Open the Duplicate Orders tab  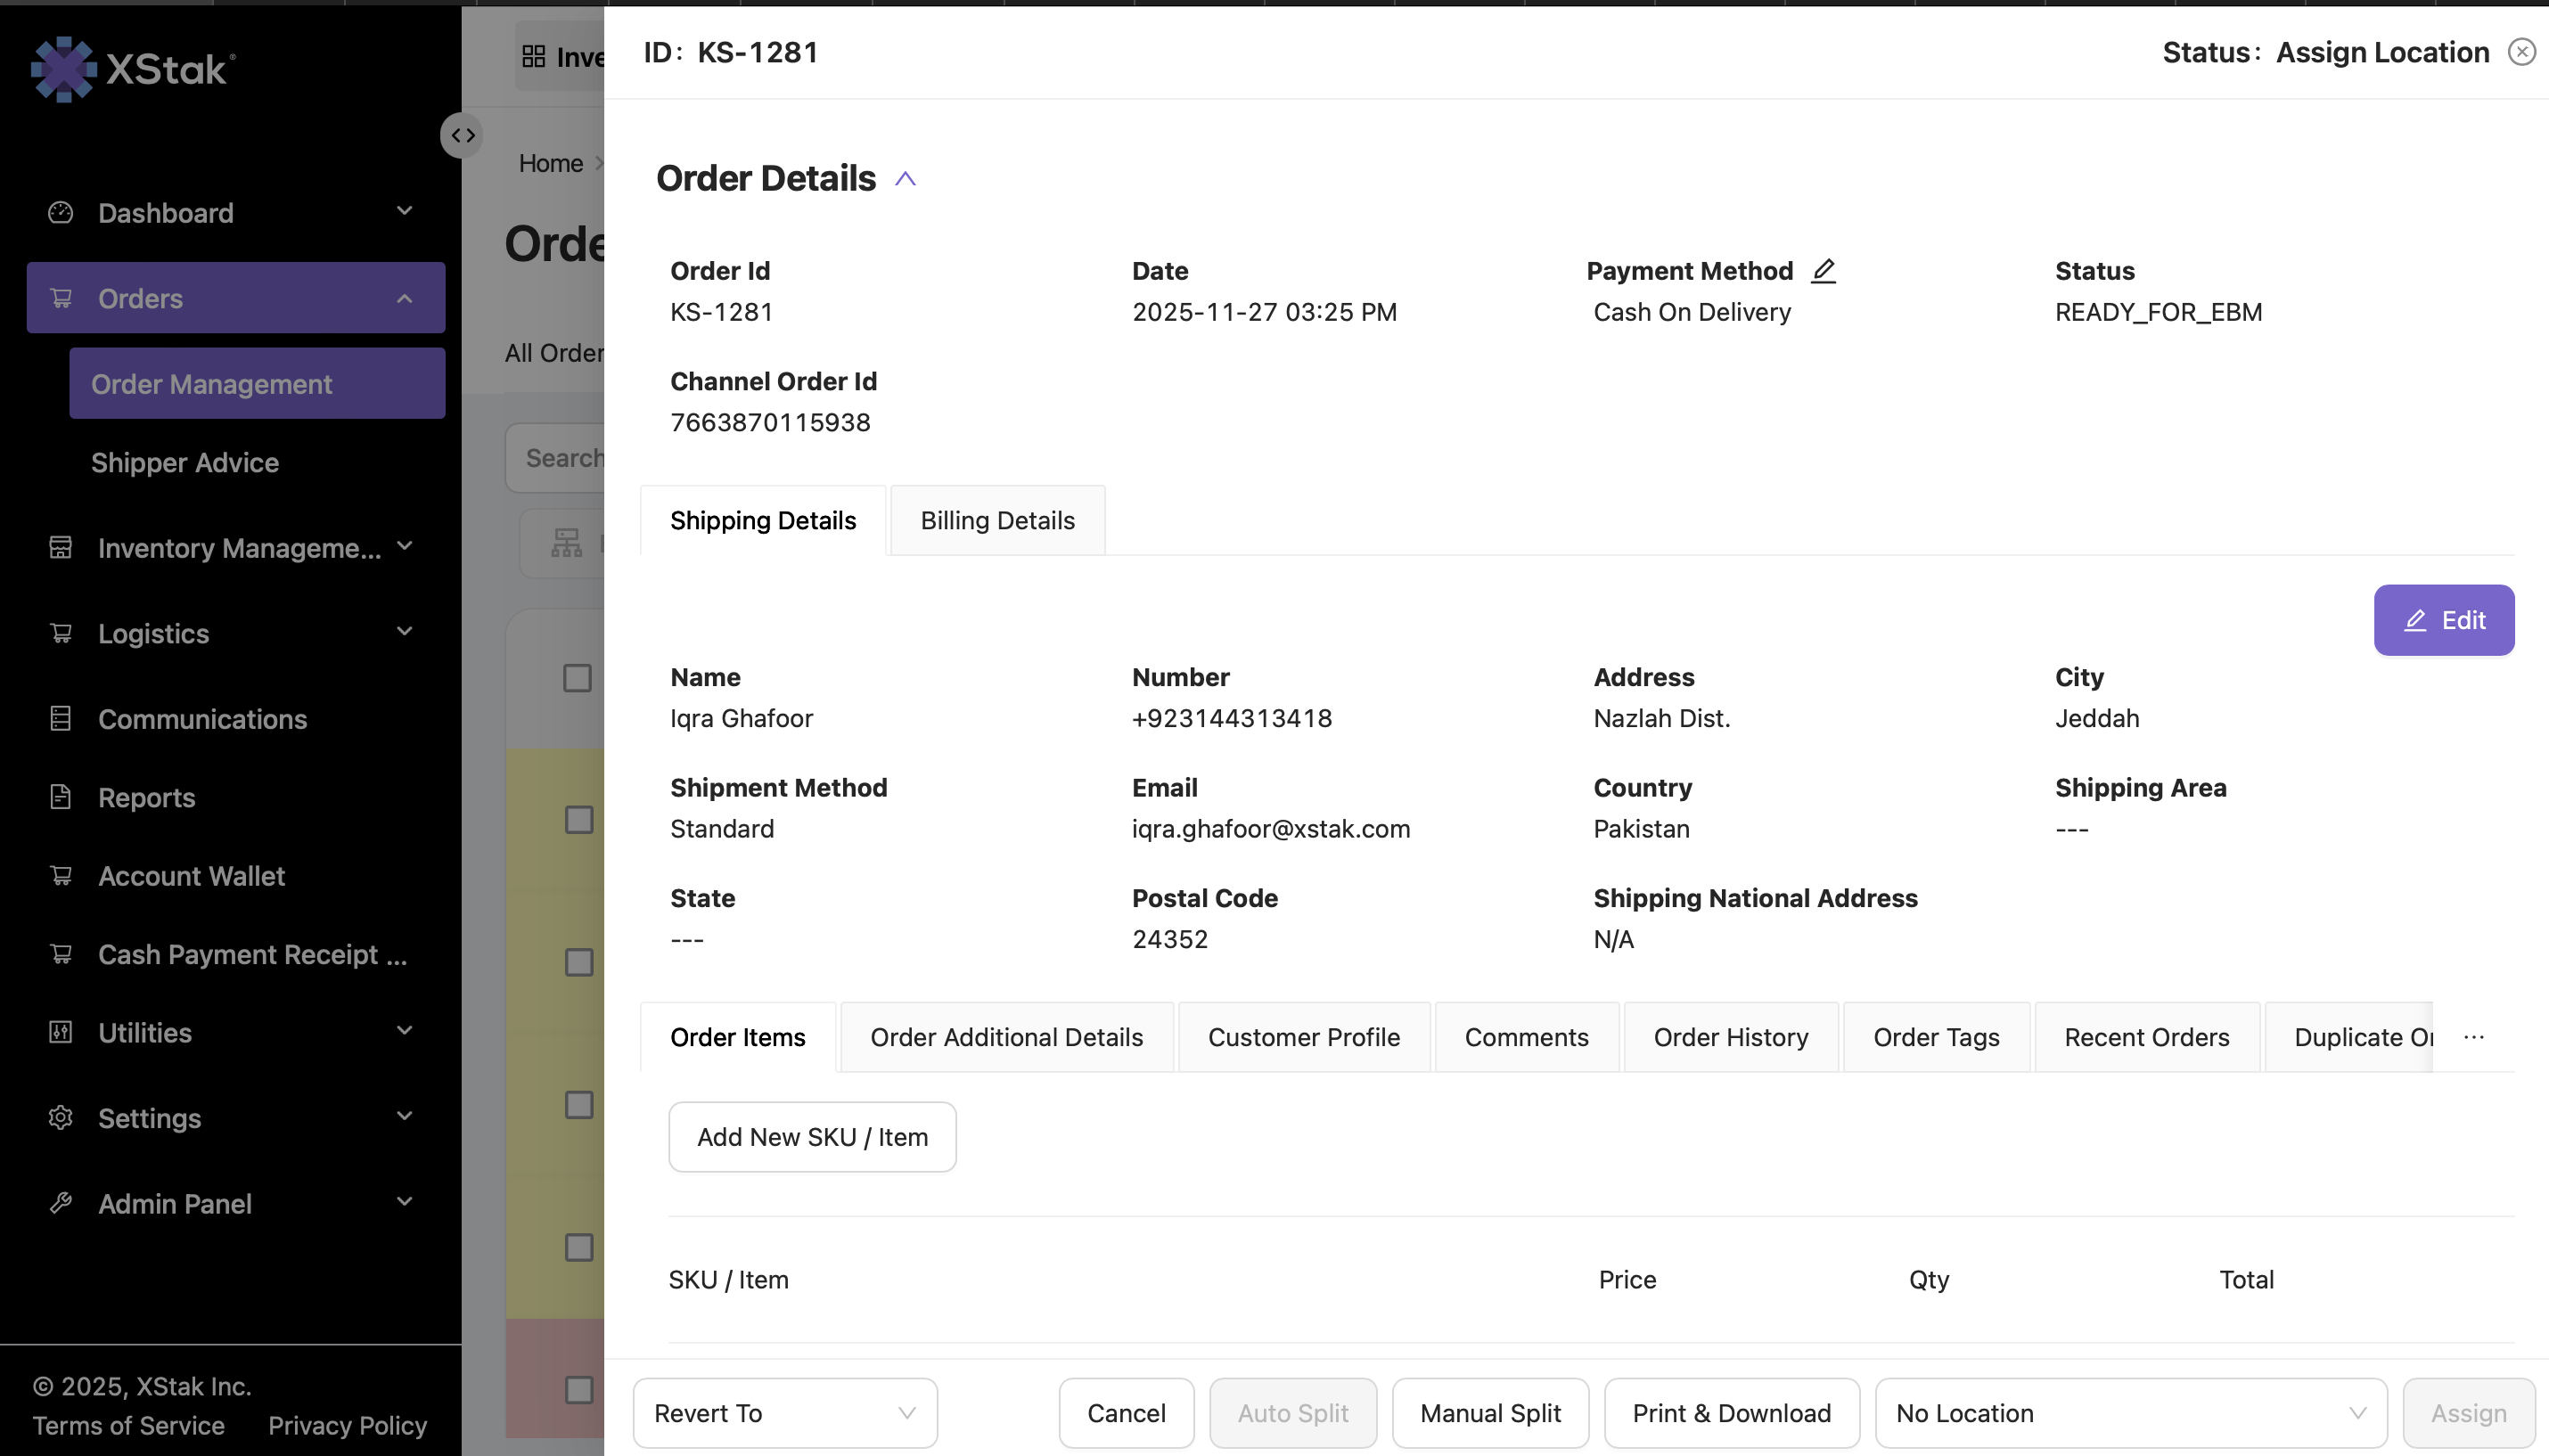2350,1037
